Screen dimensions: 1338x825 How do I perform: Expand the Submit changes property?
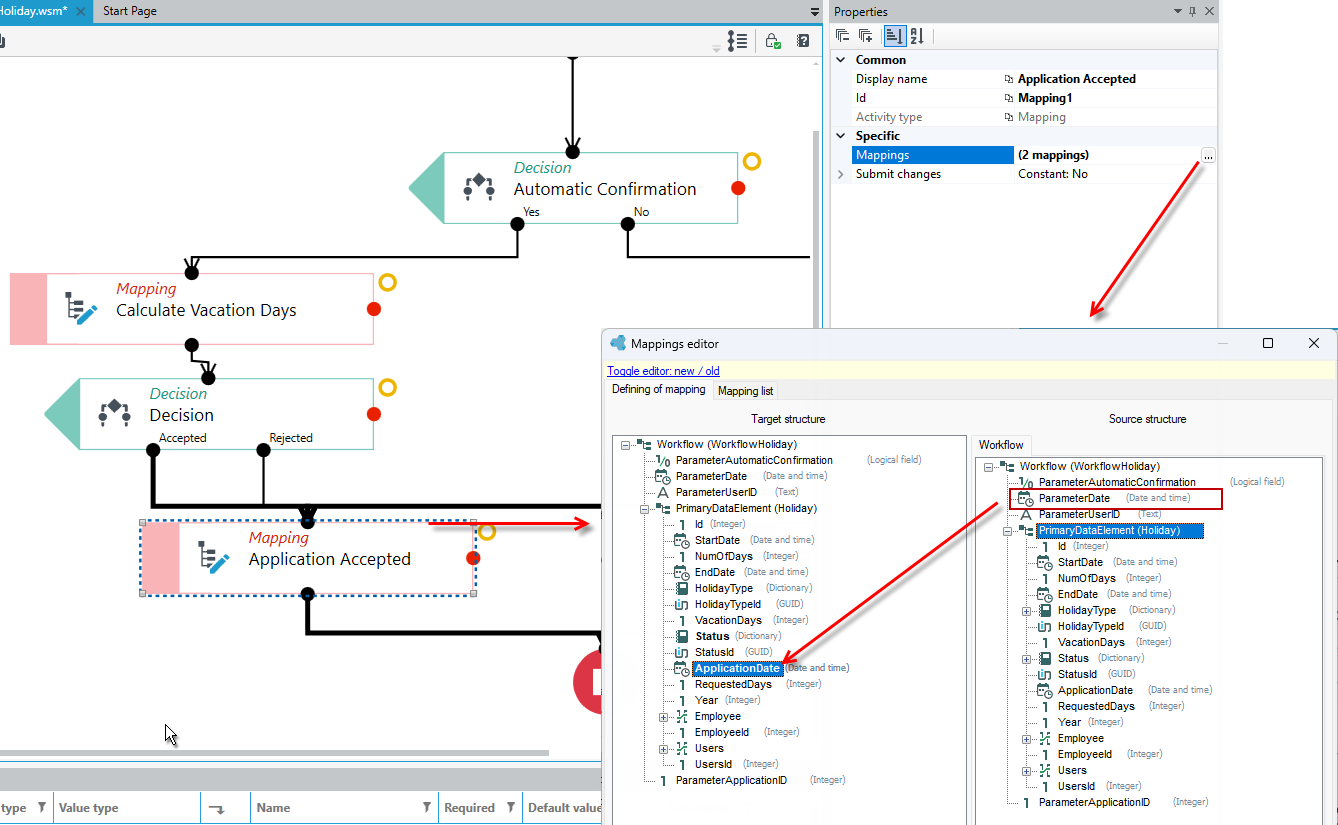click(841, 174)
